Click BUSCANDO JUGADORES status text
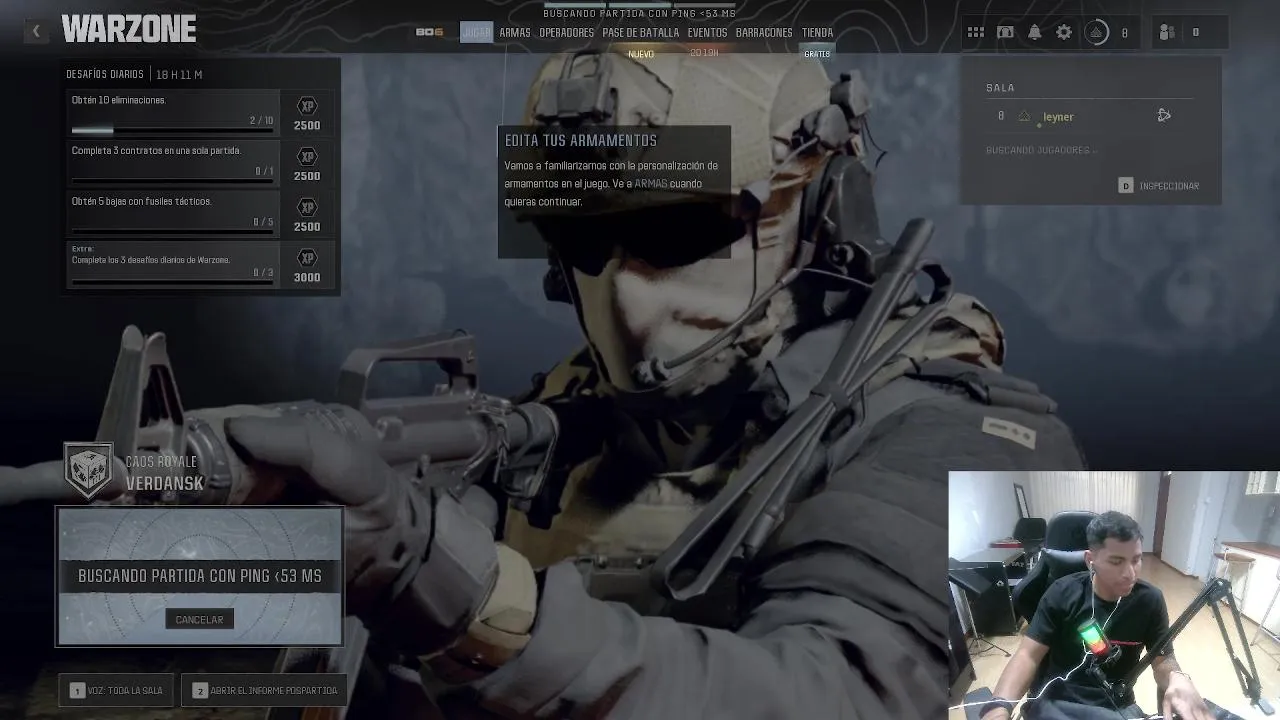The height and width of the screenshot is (720, 1280). [1041, 150]
